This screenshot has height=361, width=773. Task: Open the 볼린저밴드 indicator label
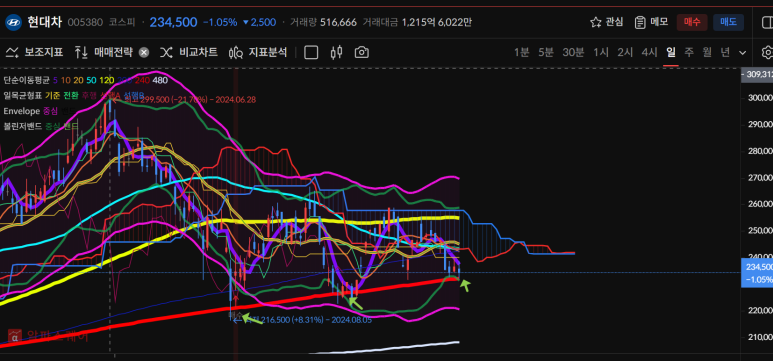click(x=23, y=126)
